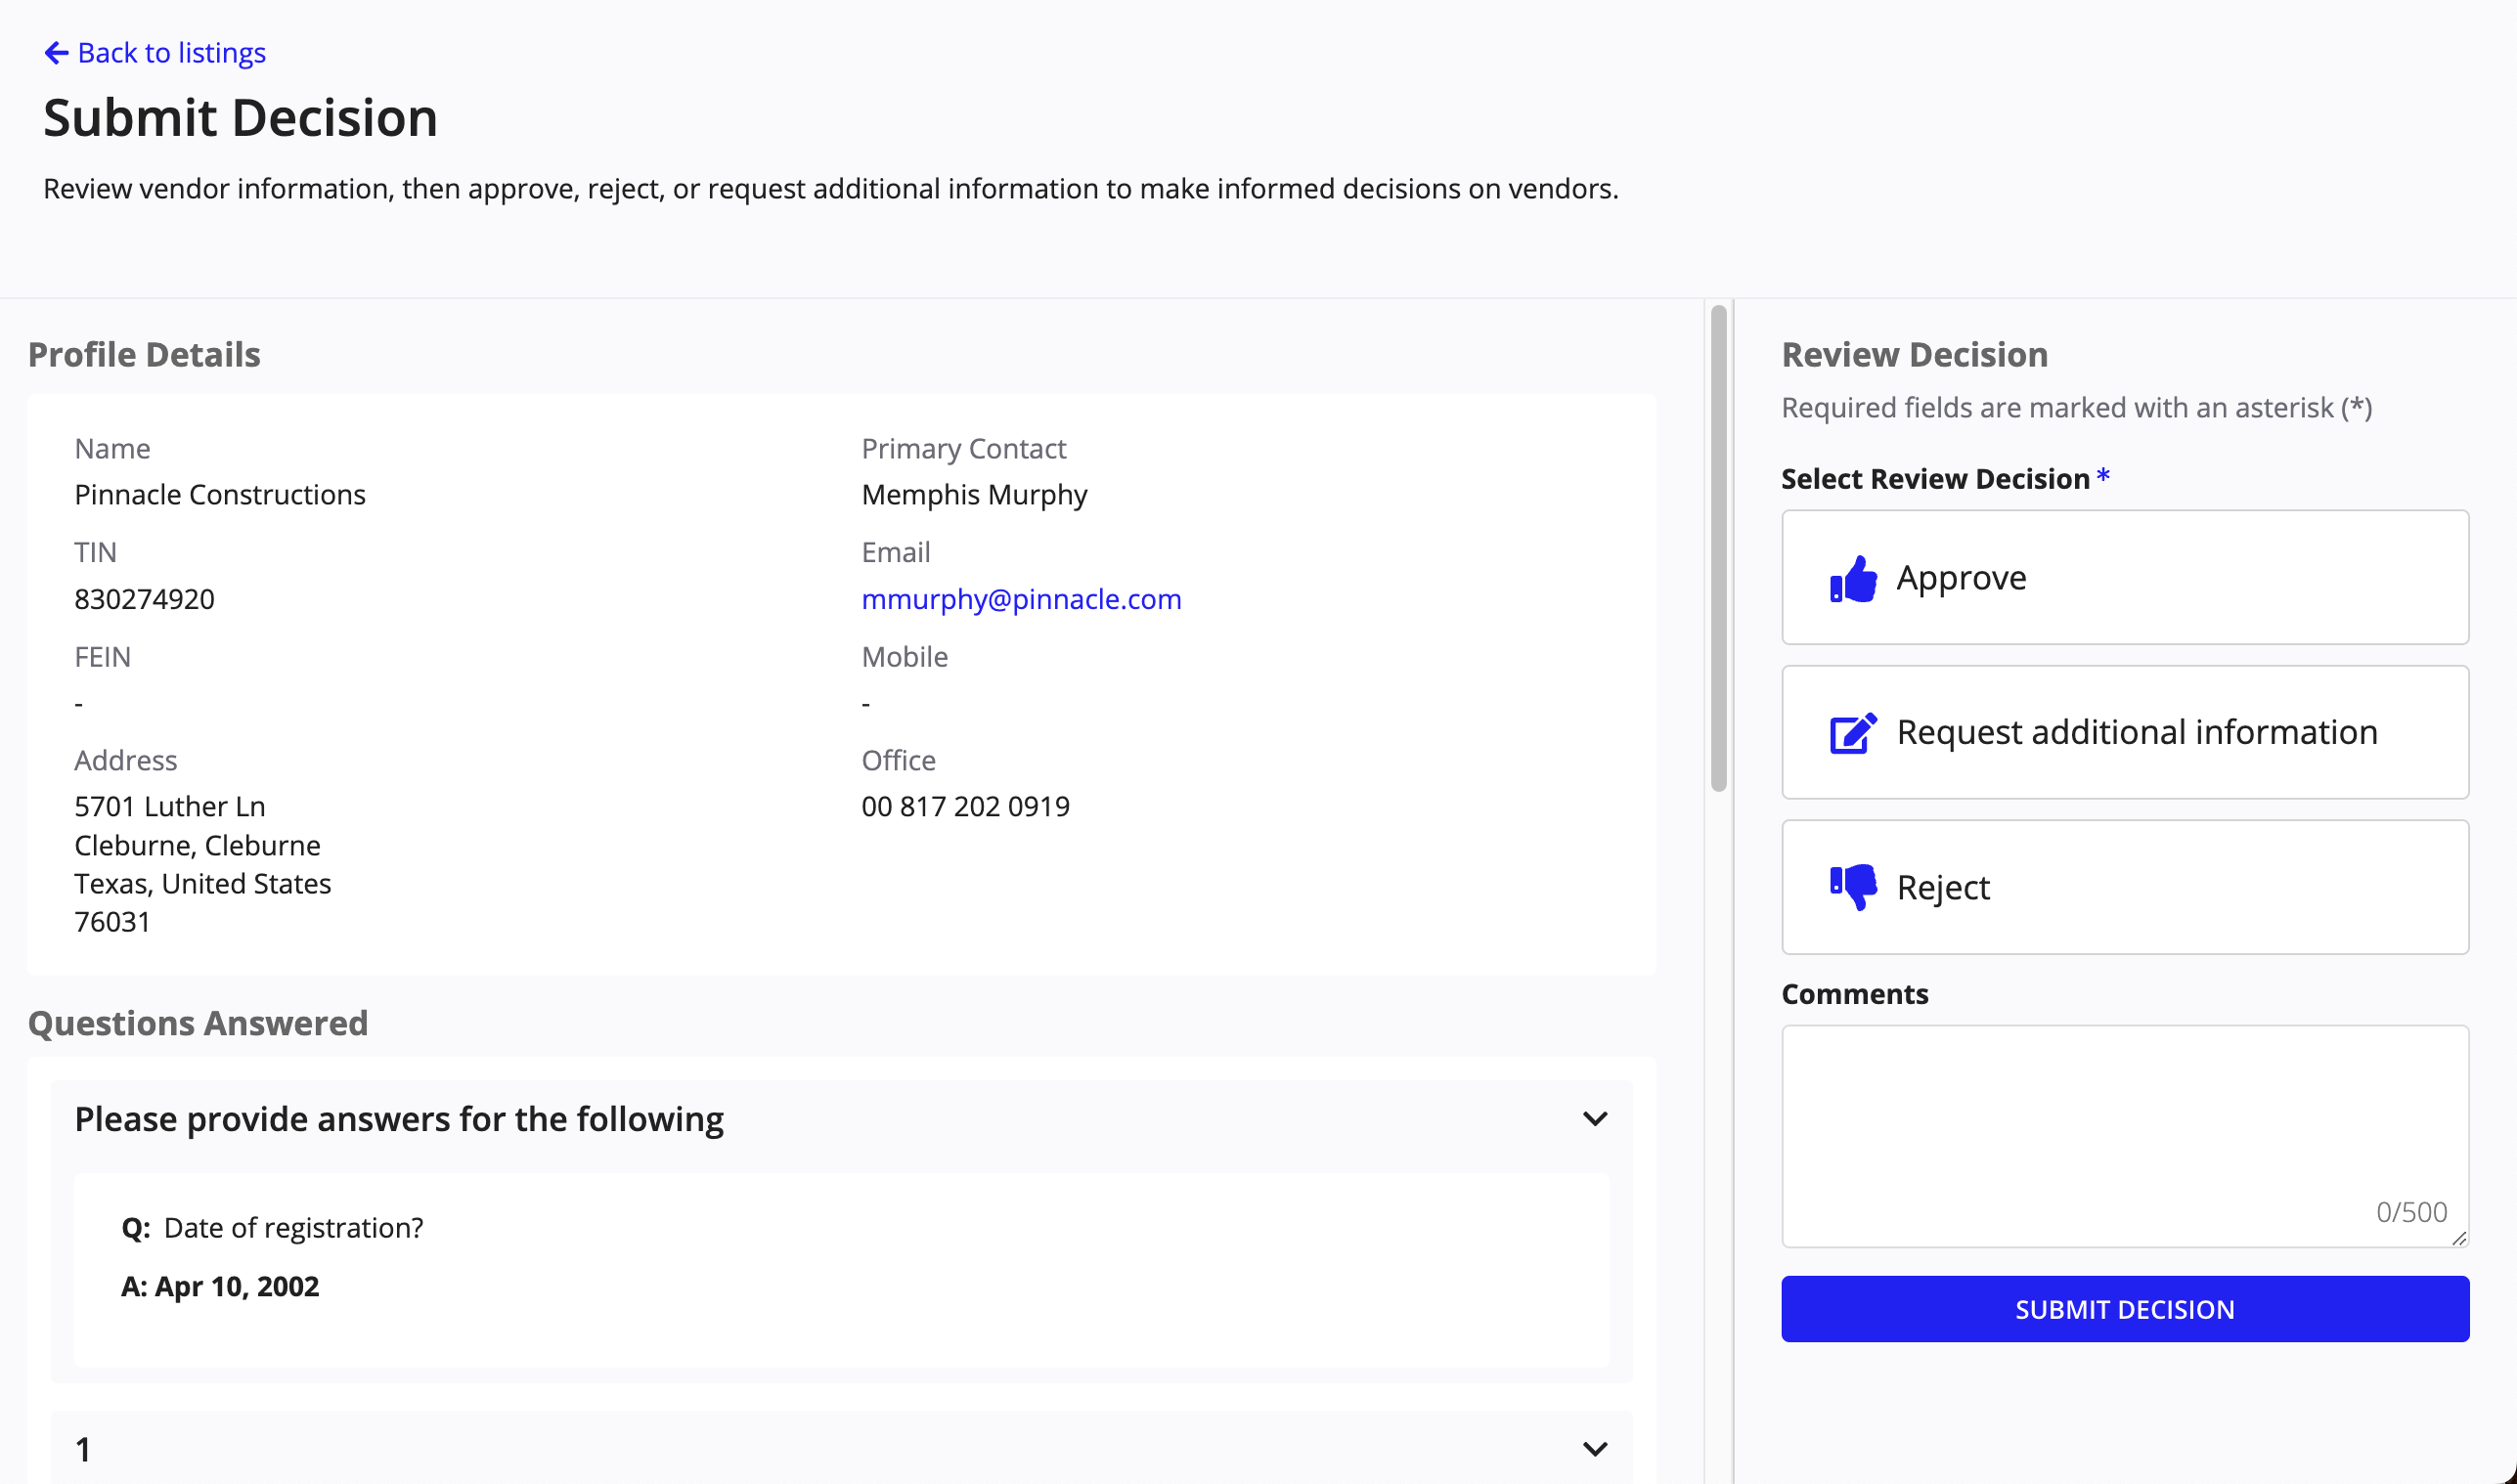Click the profile panel vertical scrollbar
Screen dimensions: 2517x1484
1718,548
